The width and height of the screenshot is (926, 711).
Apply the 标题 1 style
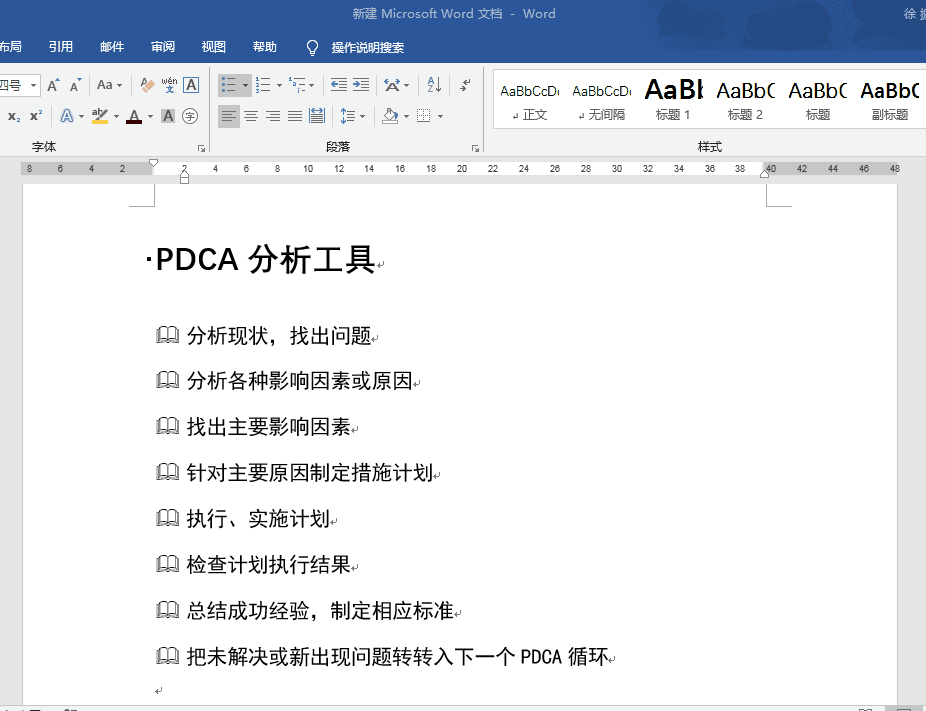tap(673, 99)
